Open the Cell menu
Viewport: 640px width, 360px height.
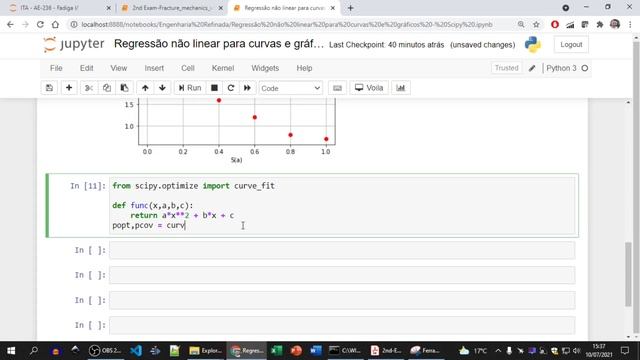[188, 68]
